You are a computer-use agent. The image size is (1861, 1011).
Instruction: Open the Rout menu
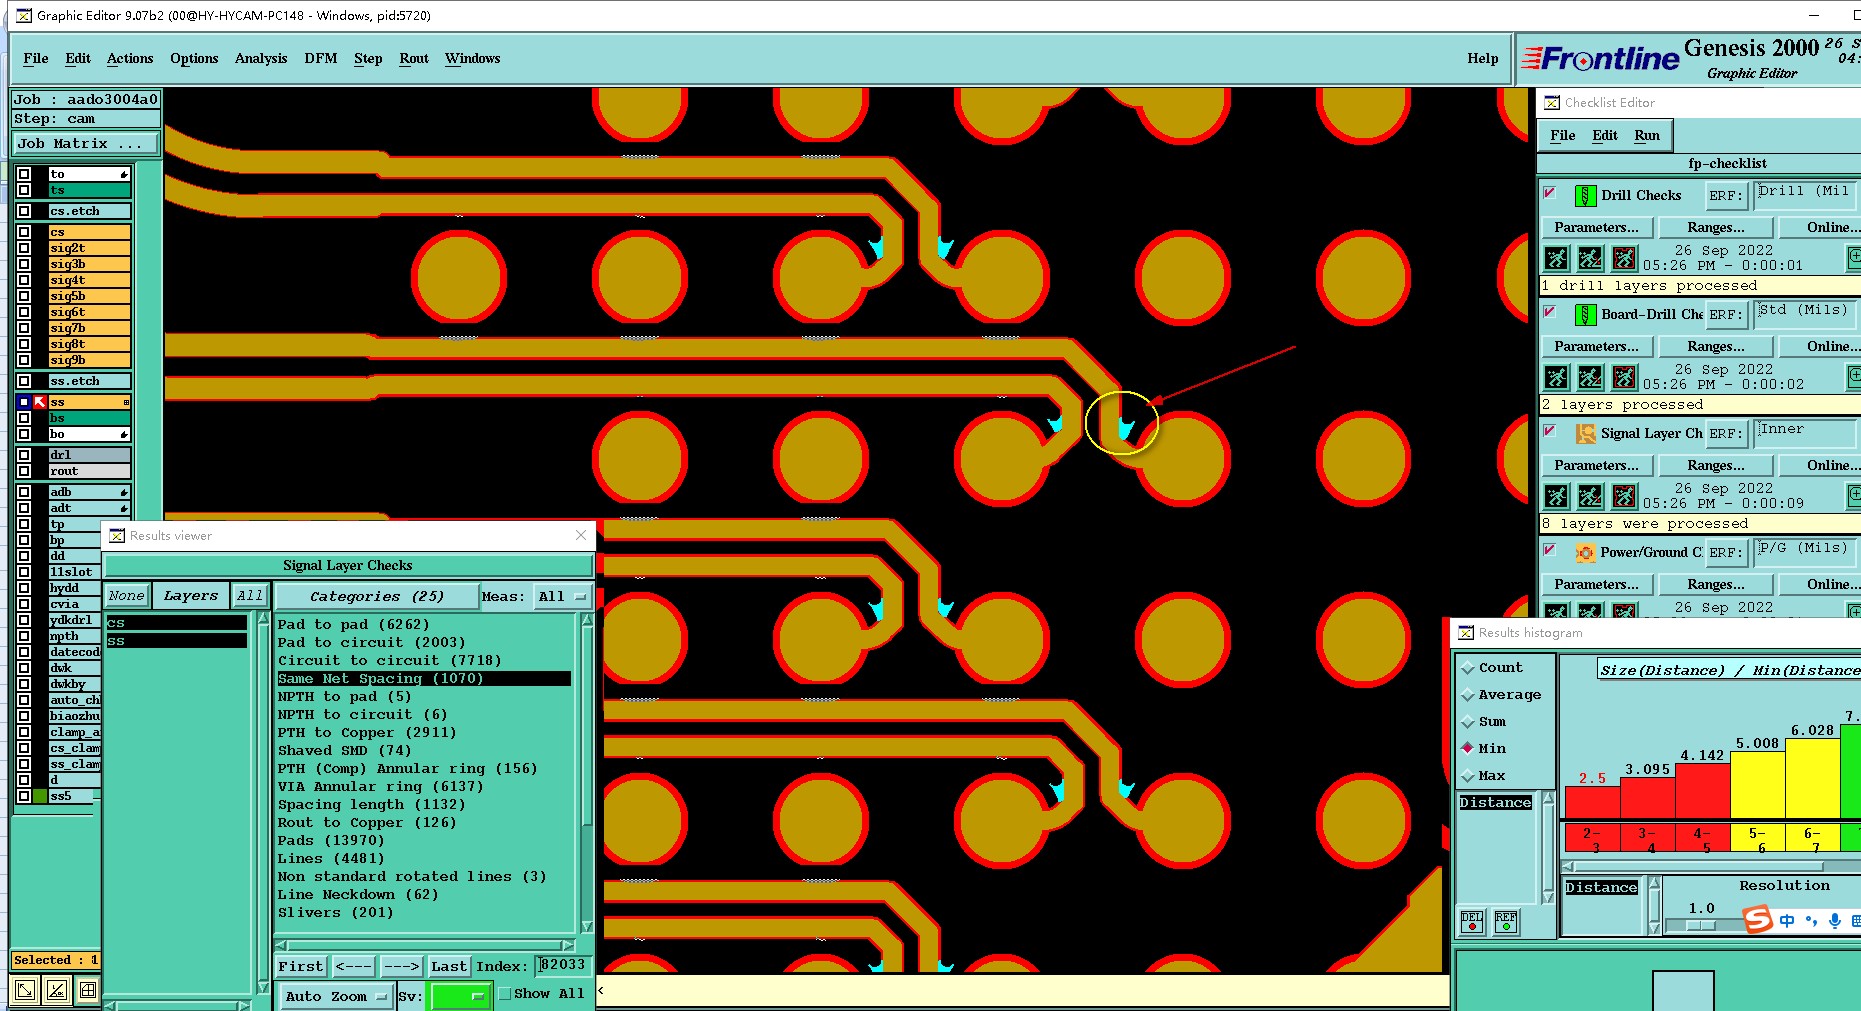pyautogui.click(x=414, y=59)
